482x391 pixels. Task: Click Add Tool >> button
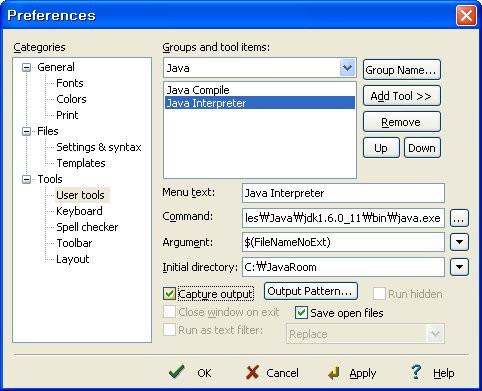click(401, 96)
